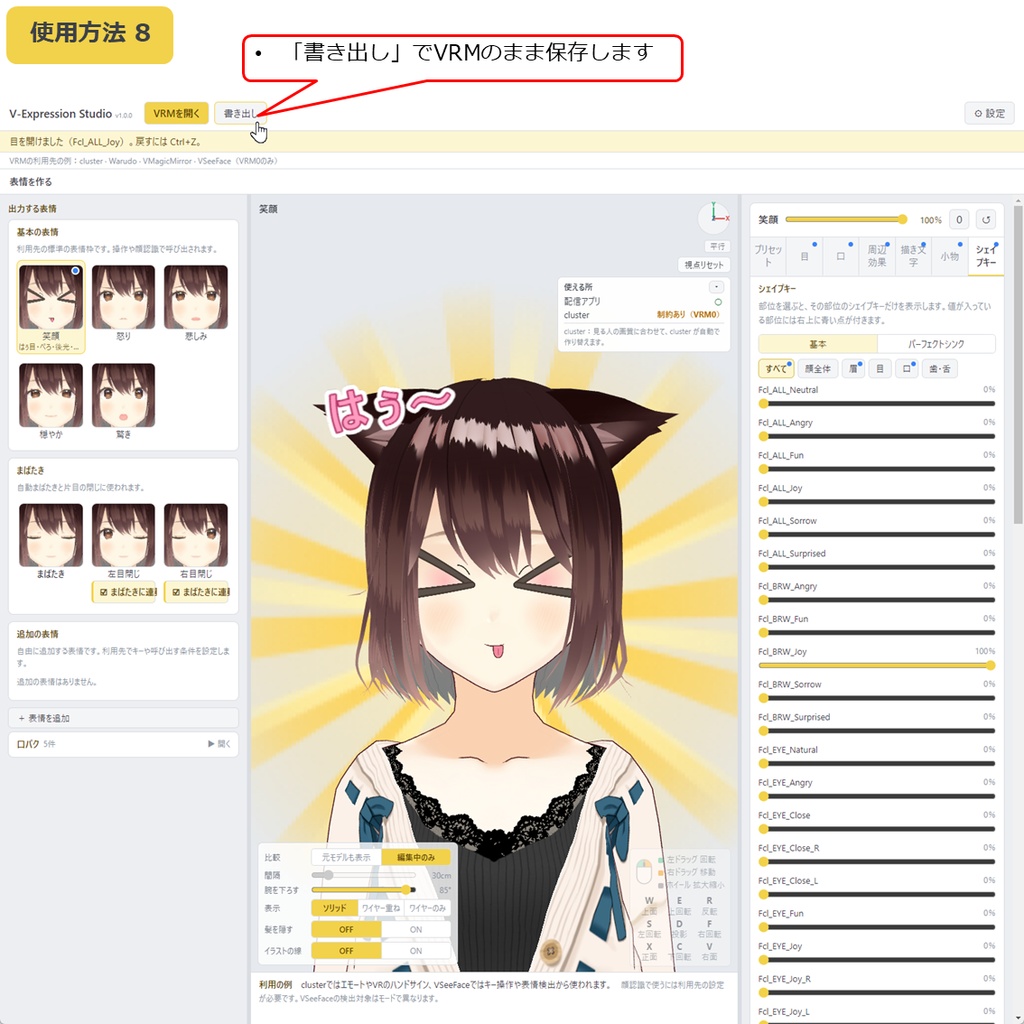The image size is (1024, 1024).
Task: Turn 髪を隠す OFF
Action: pyautogui.click(x=346, y=929)
